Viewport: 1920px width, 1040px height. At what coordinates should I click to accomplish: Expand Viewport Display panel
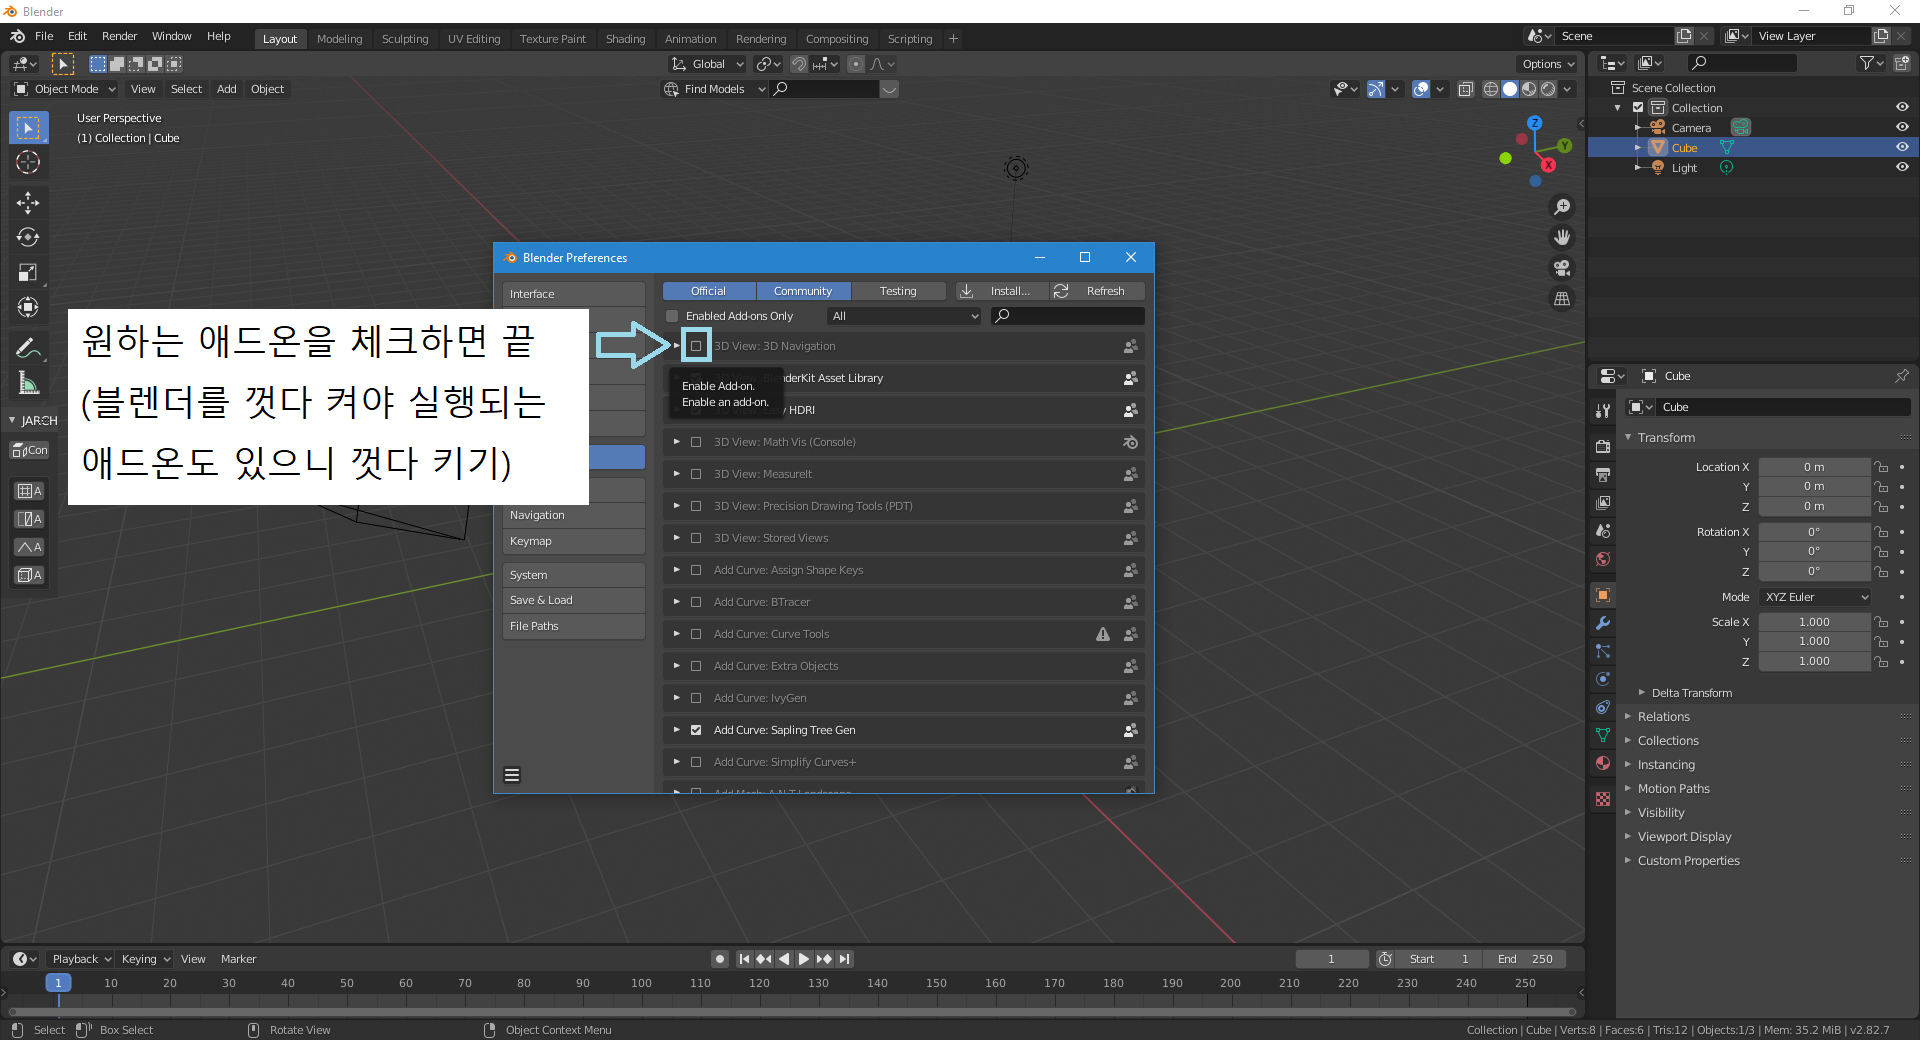(1684, 837)
